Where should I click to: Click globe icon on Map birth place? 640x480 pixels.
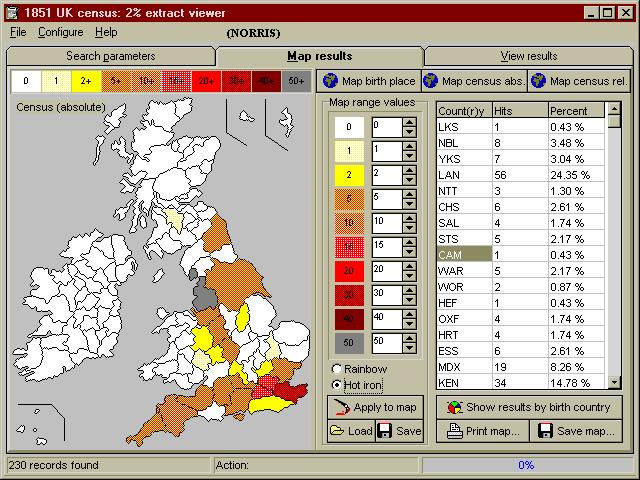329,81
